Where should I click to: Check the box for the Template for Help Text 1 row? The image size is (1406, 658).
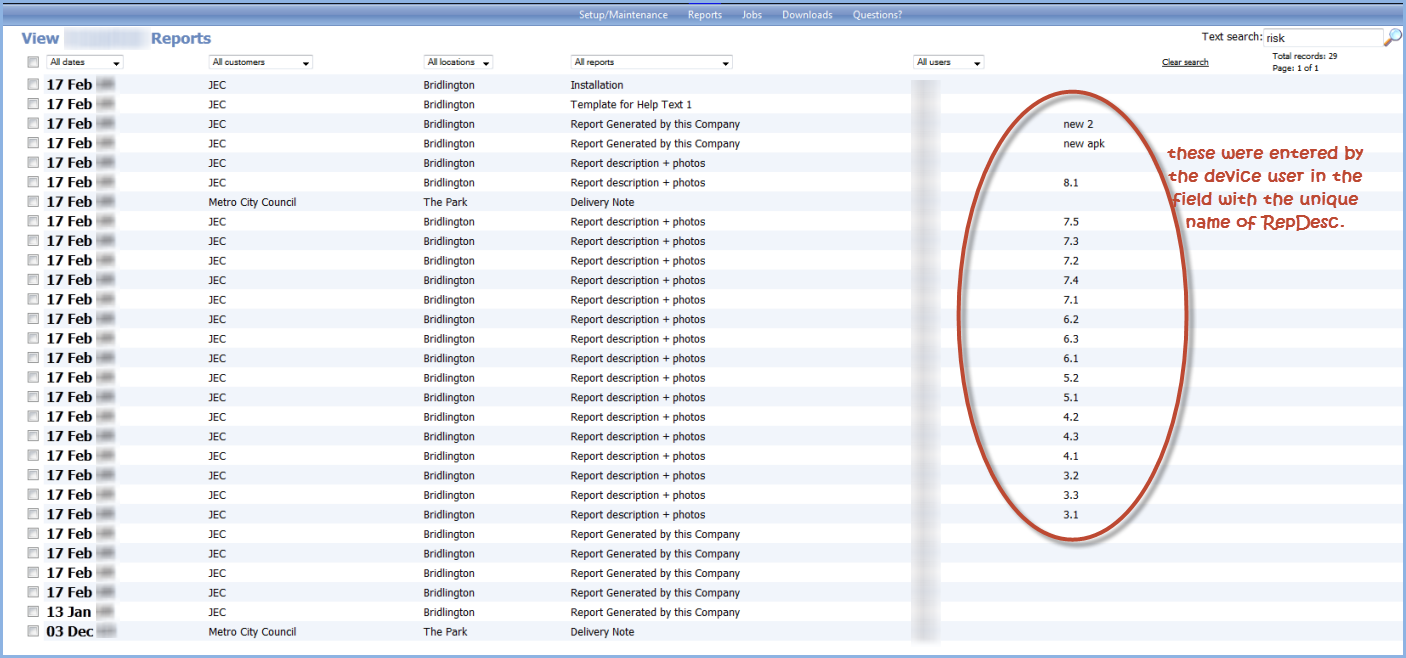(33, 104)
